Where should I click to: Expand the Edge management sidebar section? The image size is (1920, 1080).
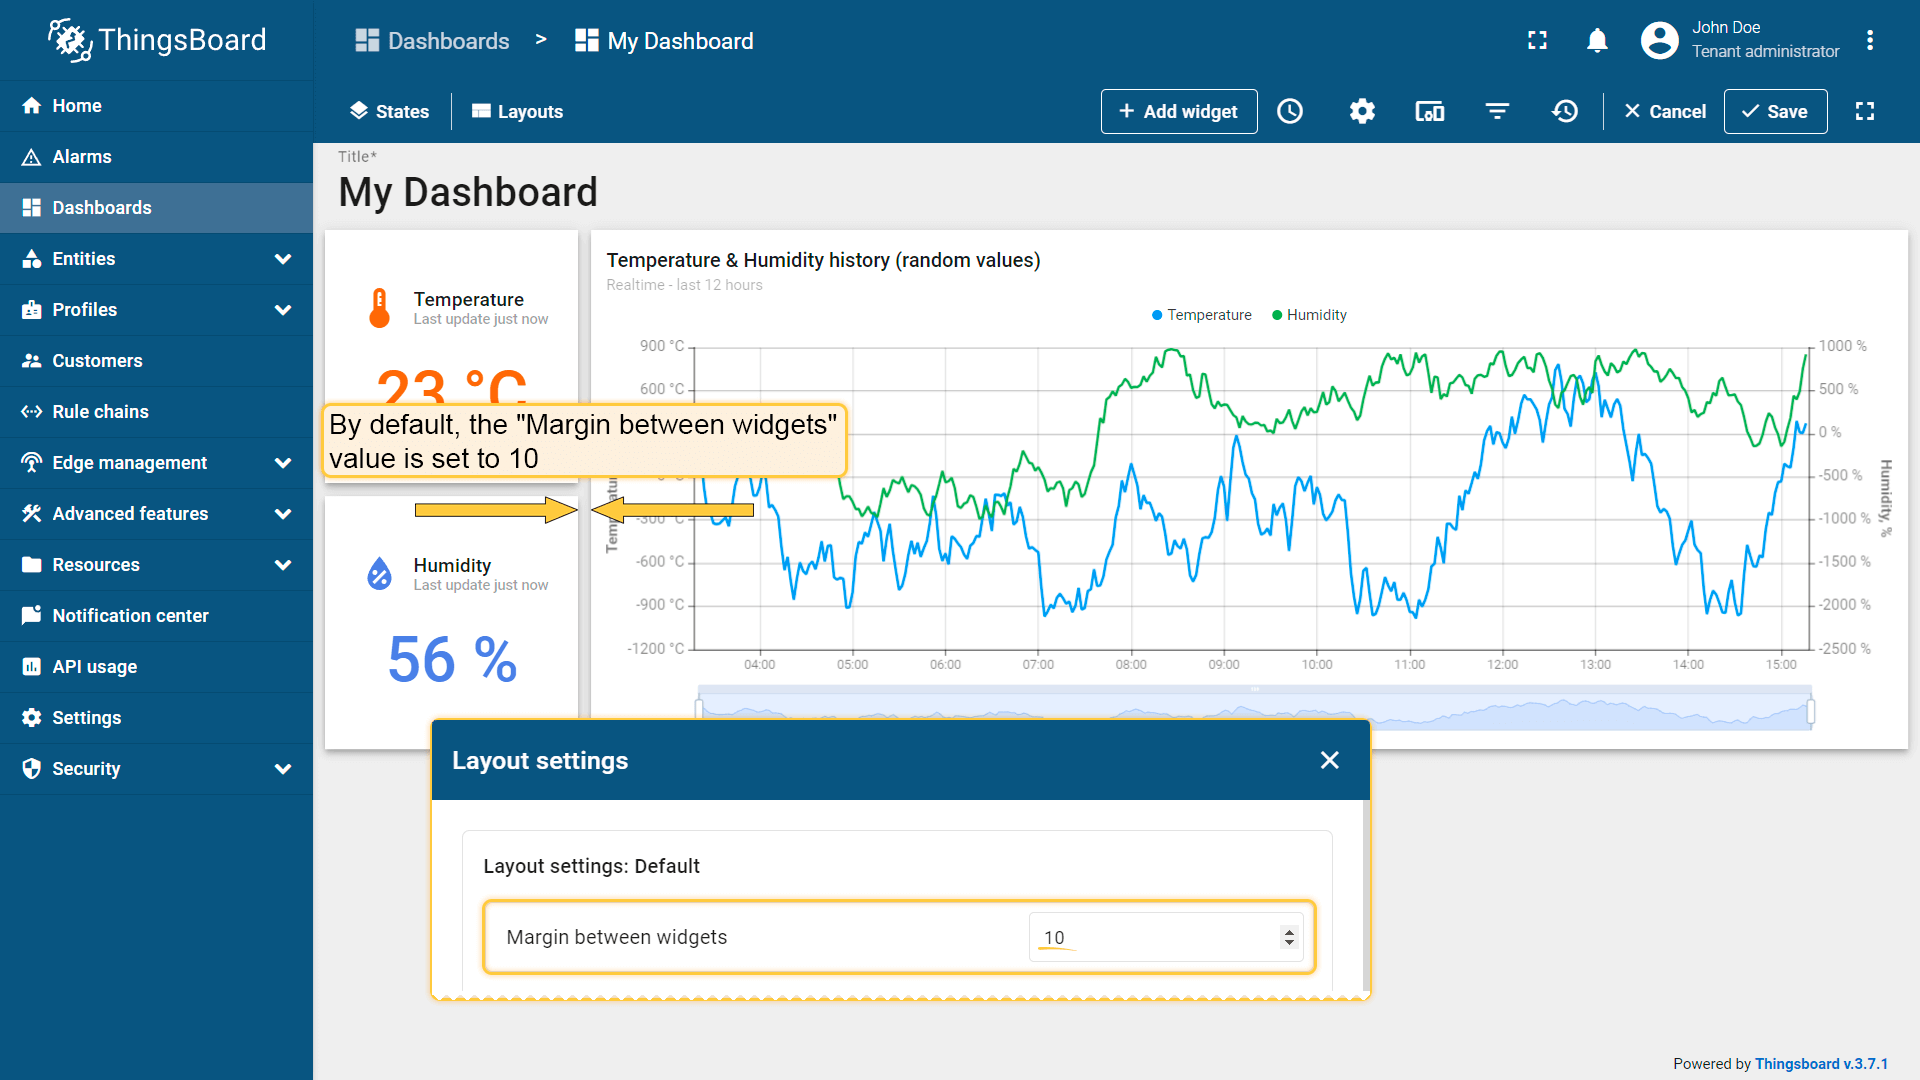[283, 463]
